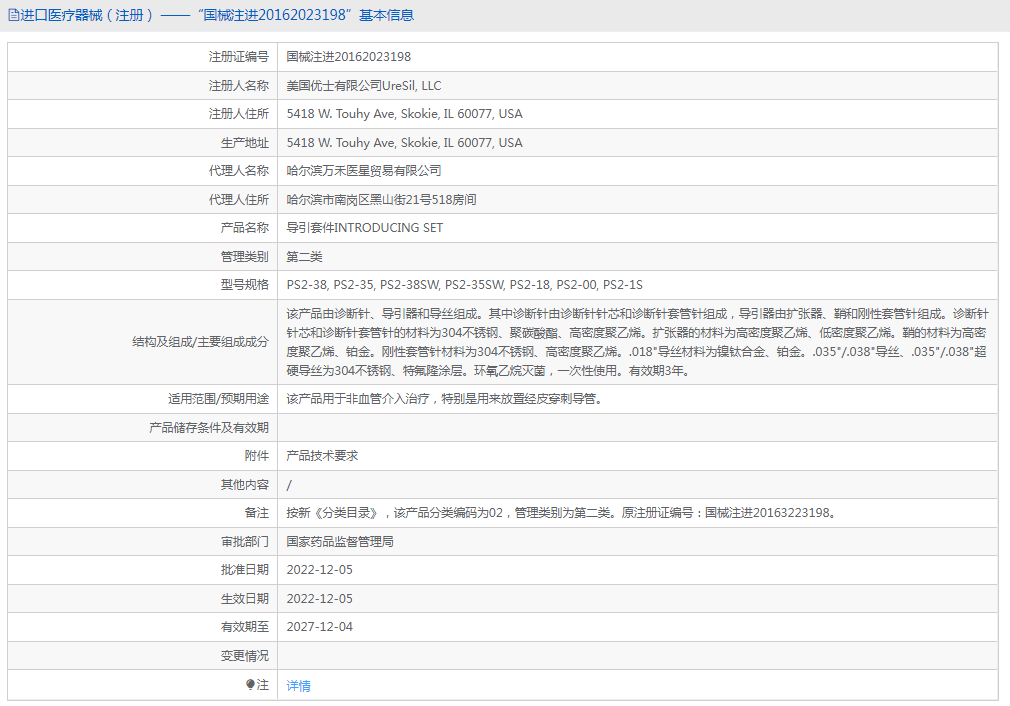Click the 生效日期 label
The height and width of the screenshot is (706, 1010).
click(x=245, y=598)
